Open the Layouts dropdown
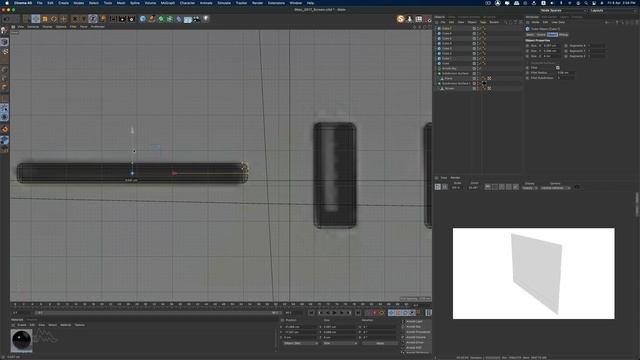Screen dimensions: 640x360 coord(613,10)
